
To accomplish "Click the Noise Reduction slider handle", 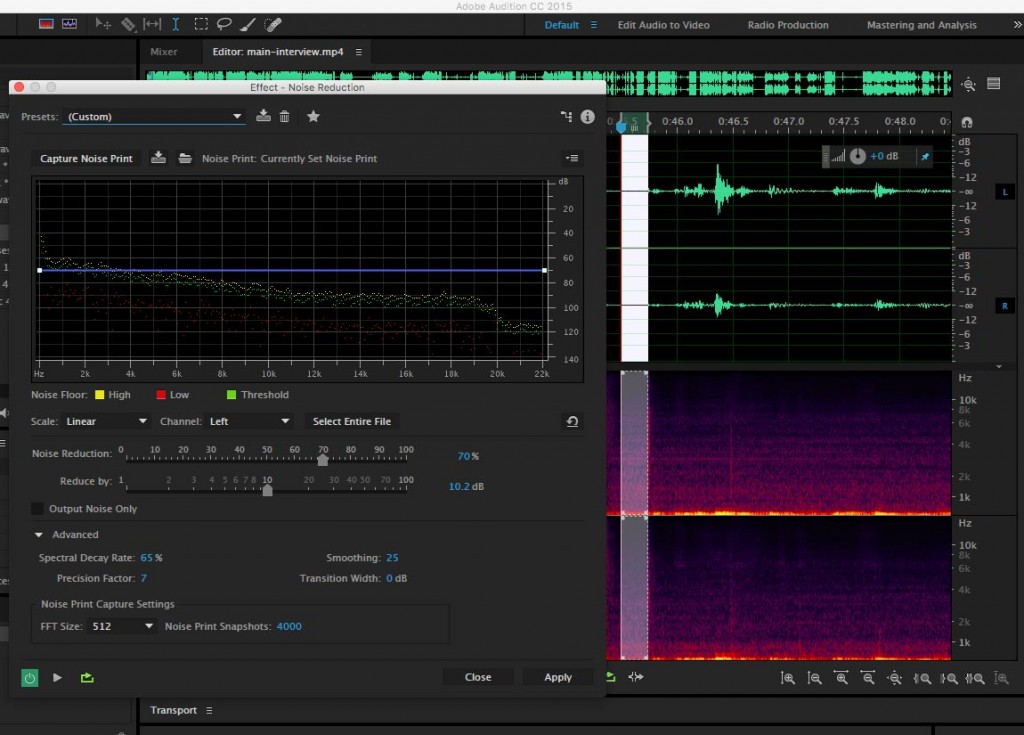I will click(323, 460).
